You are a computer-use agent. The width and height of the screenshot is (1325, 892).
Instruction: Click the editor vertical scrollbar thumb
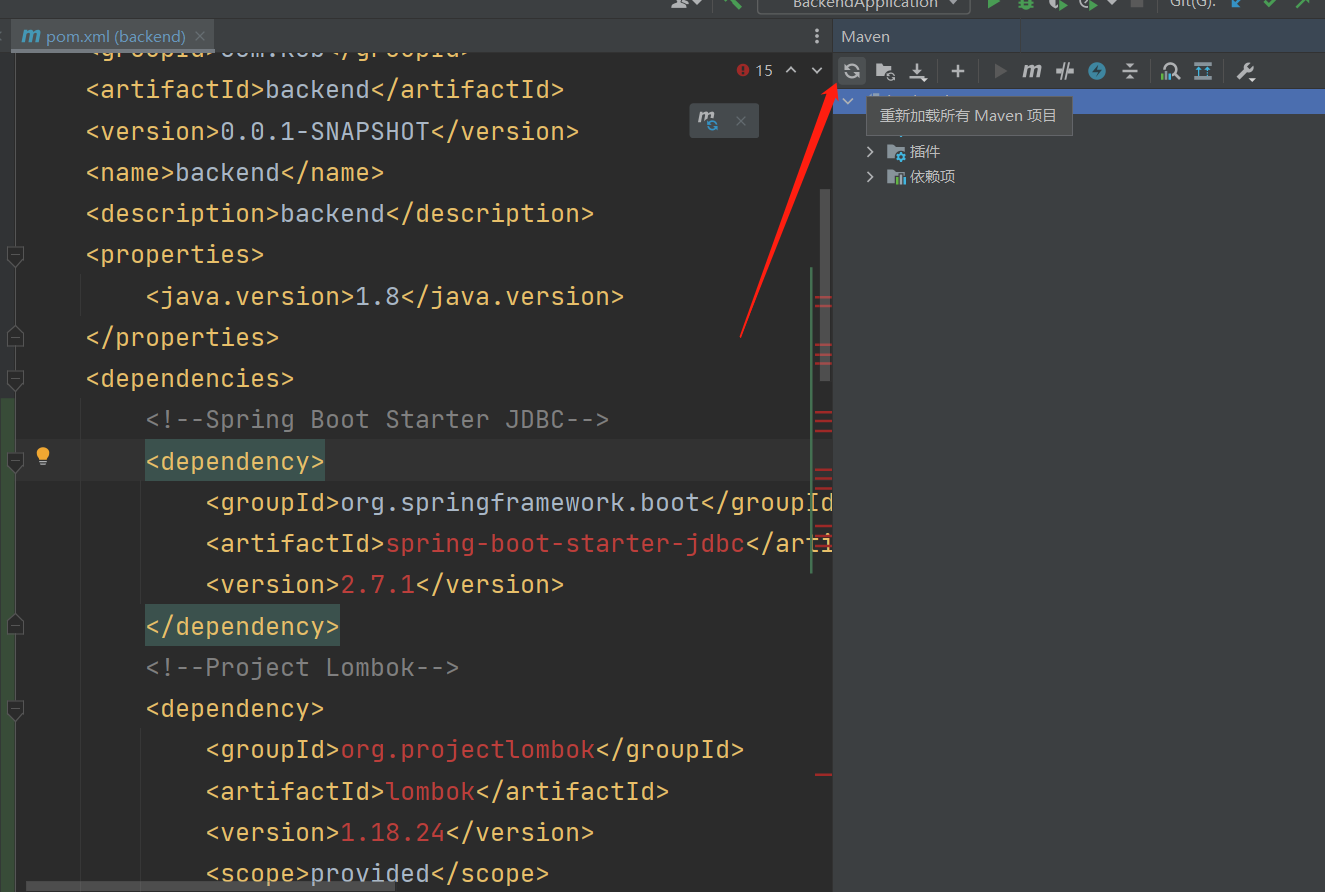[825, 285]
